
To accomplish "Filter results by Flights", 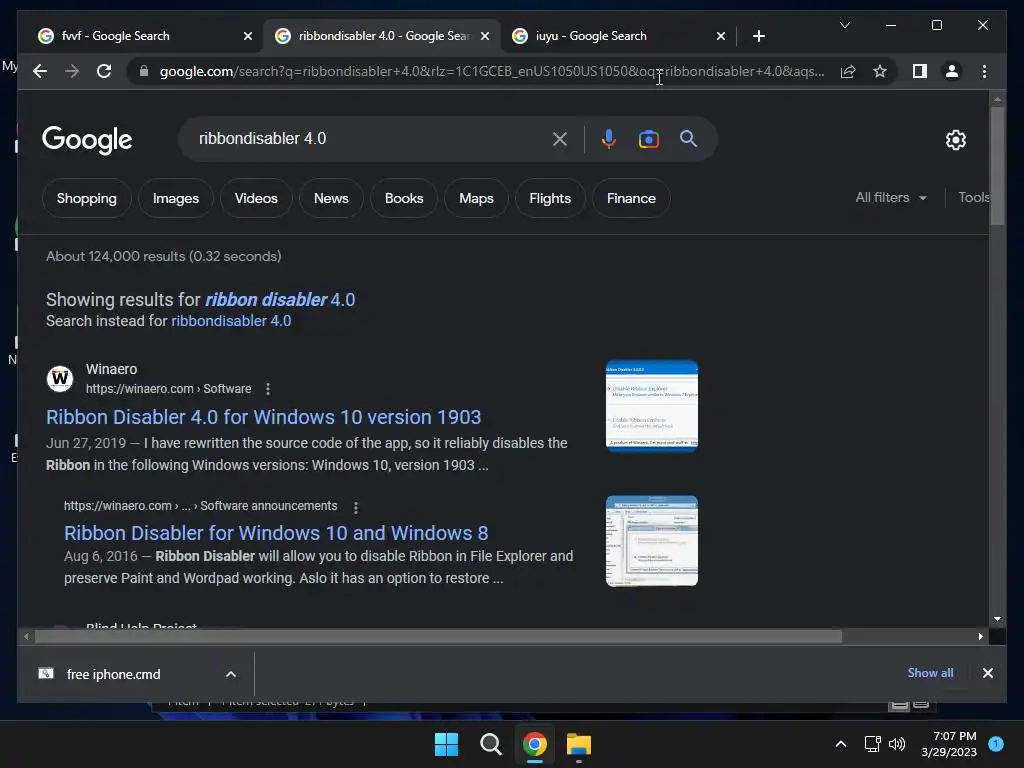I will click(550, 198).
